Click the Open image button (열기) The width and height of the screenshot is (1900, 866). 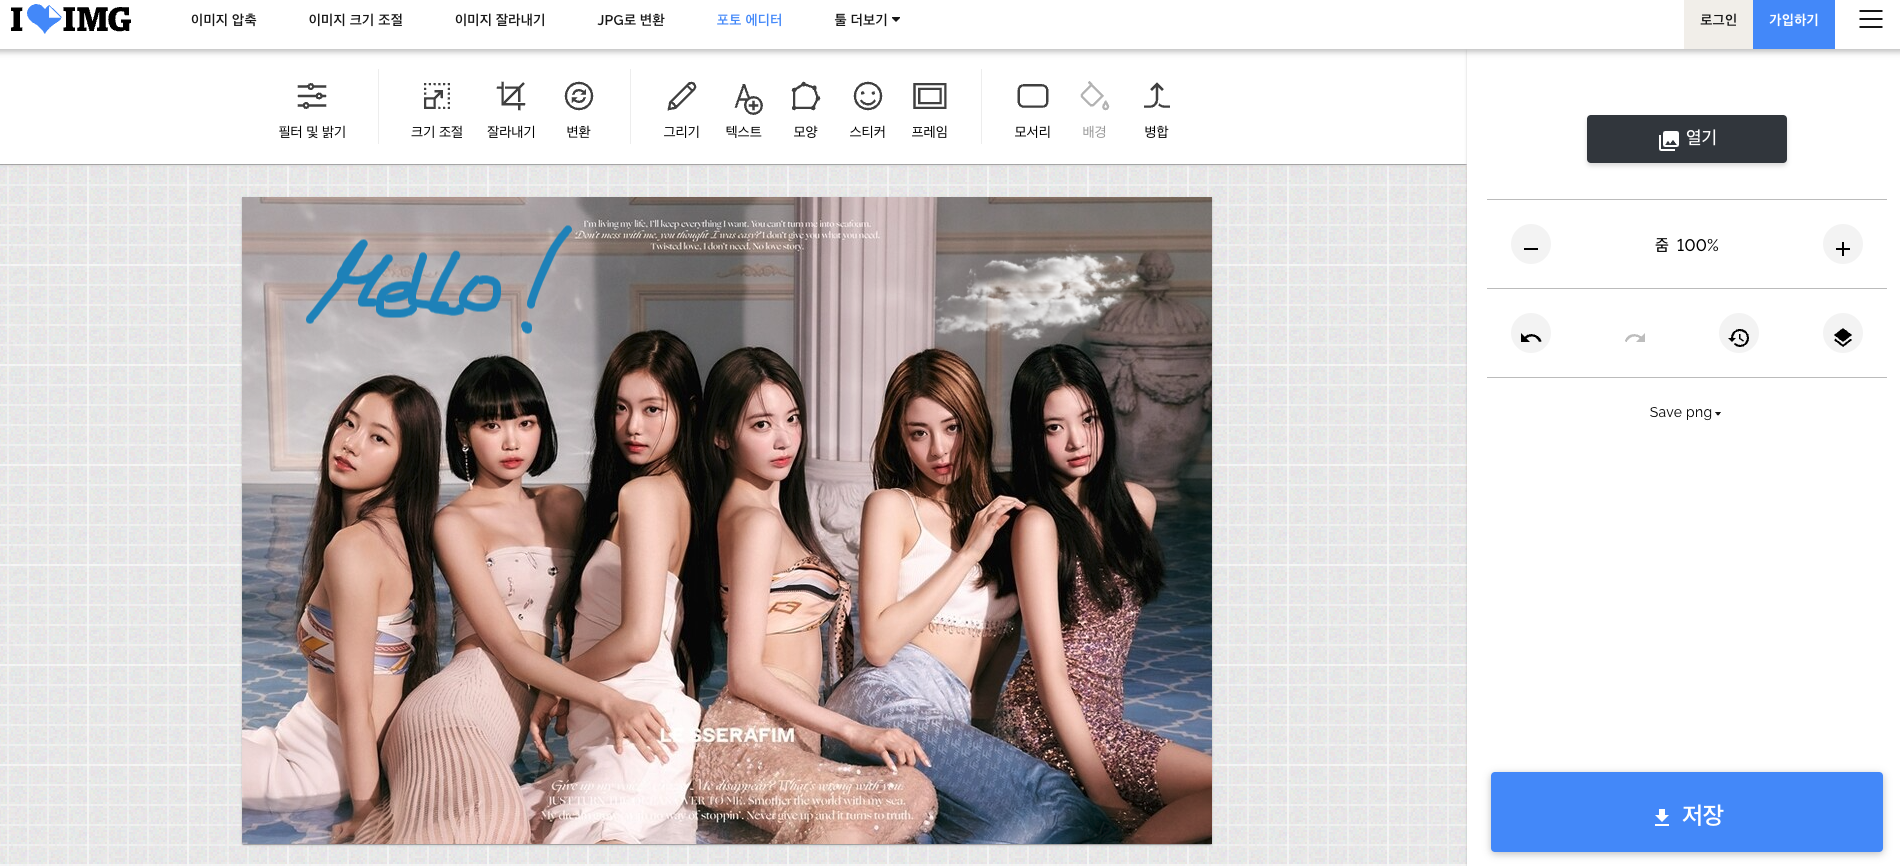1687,139
